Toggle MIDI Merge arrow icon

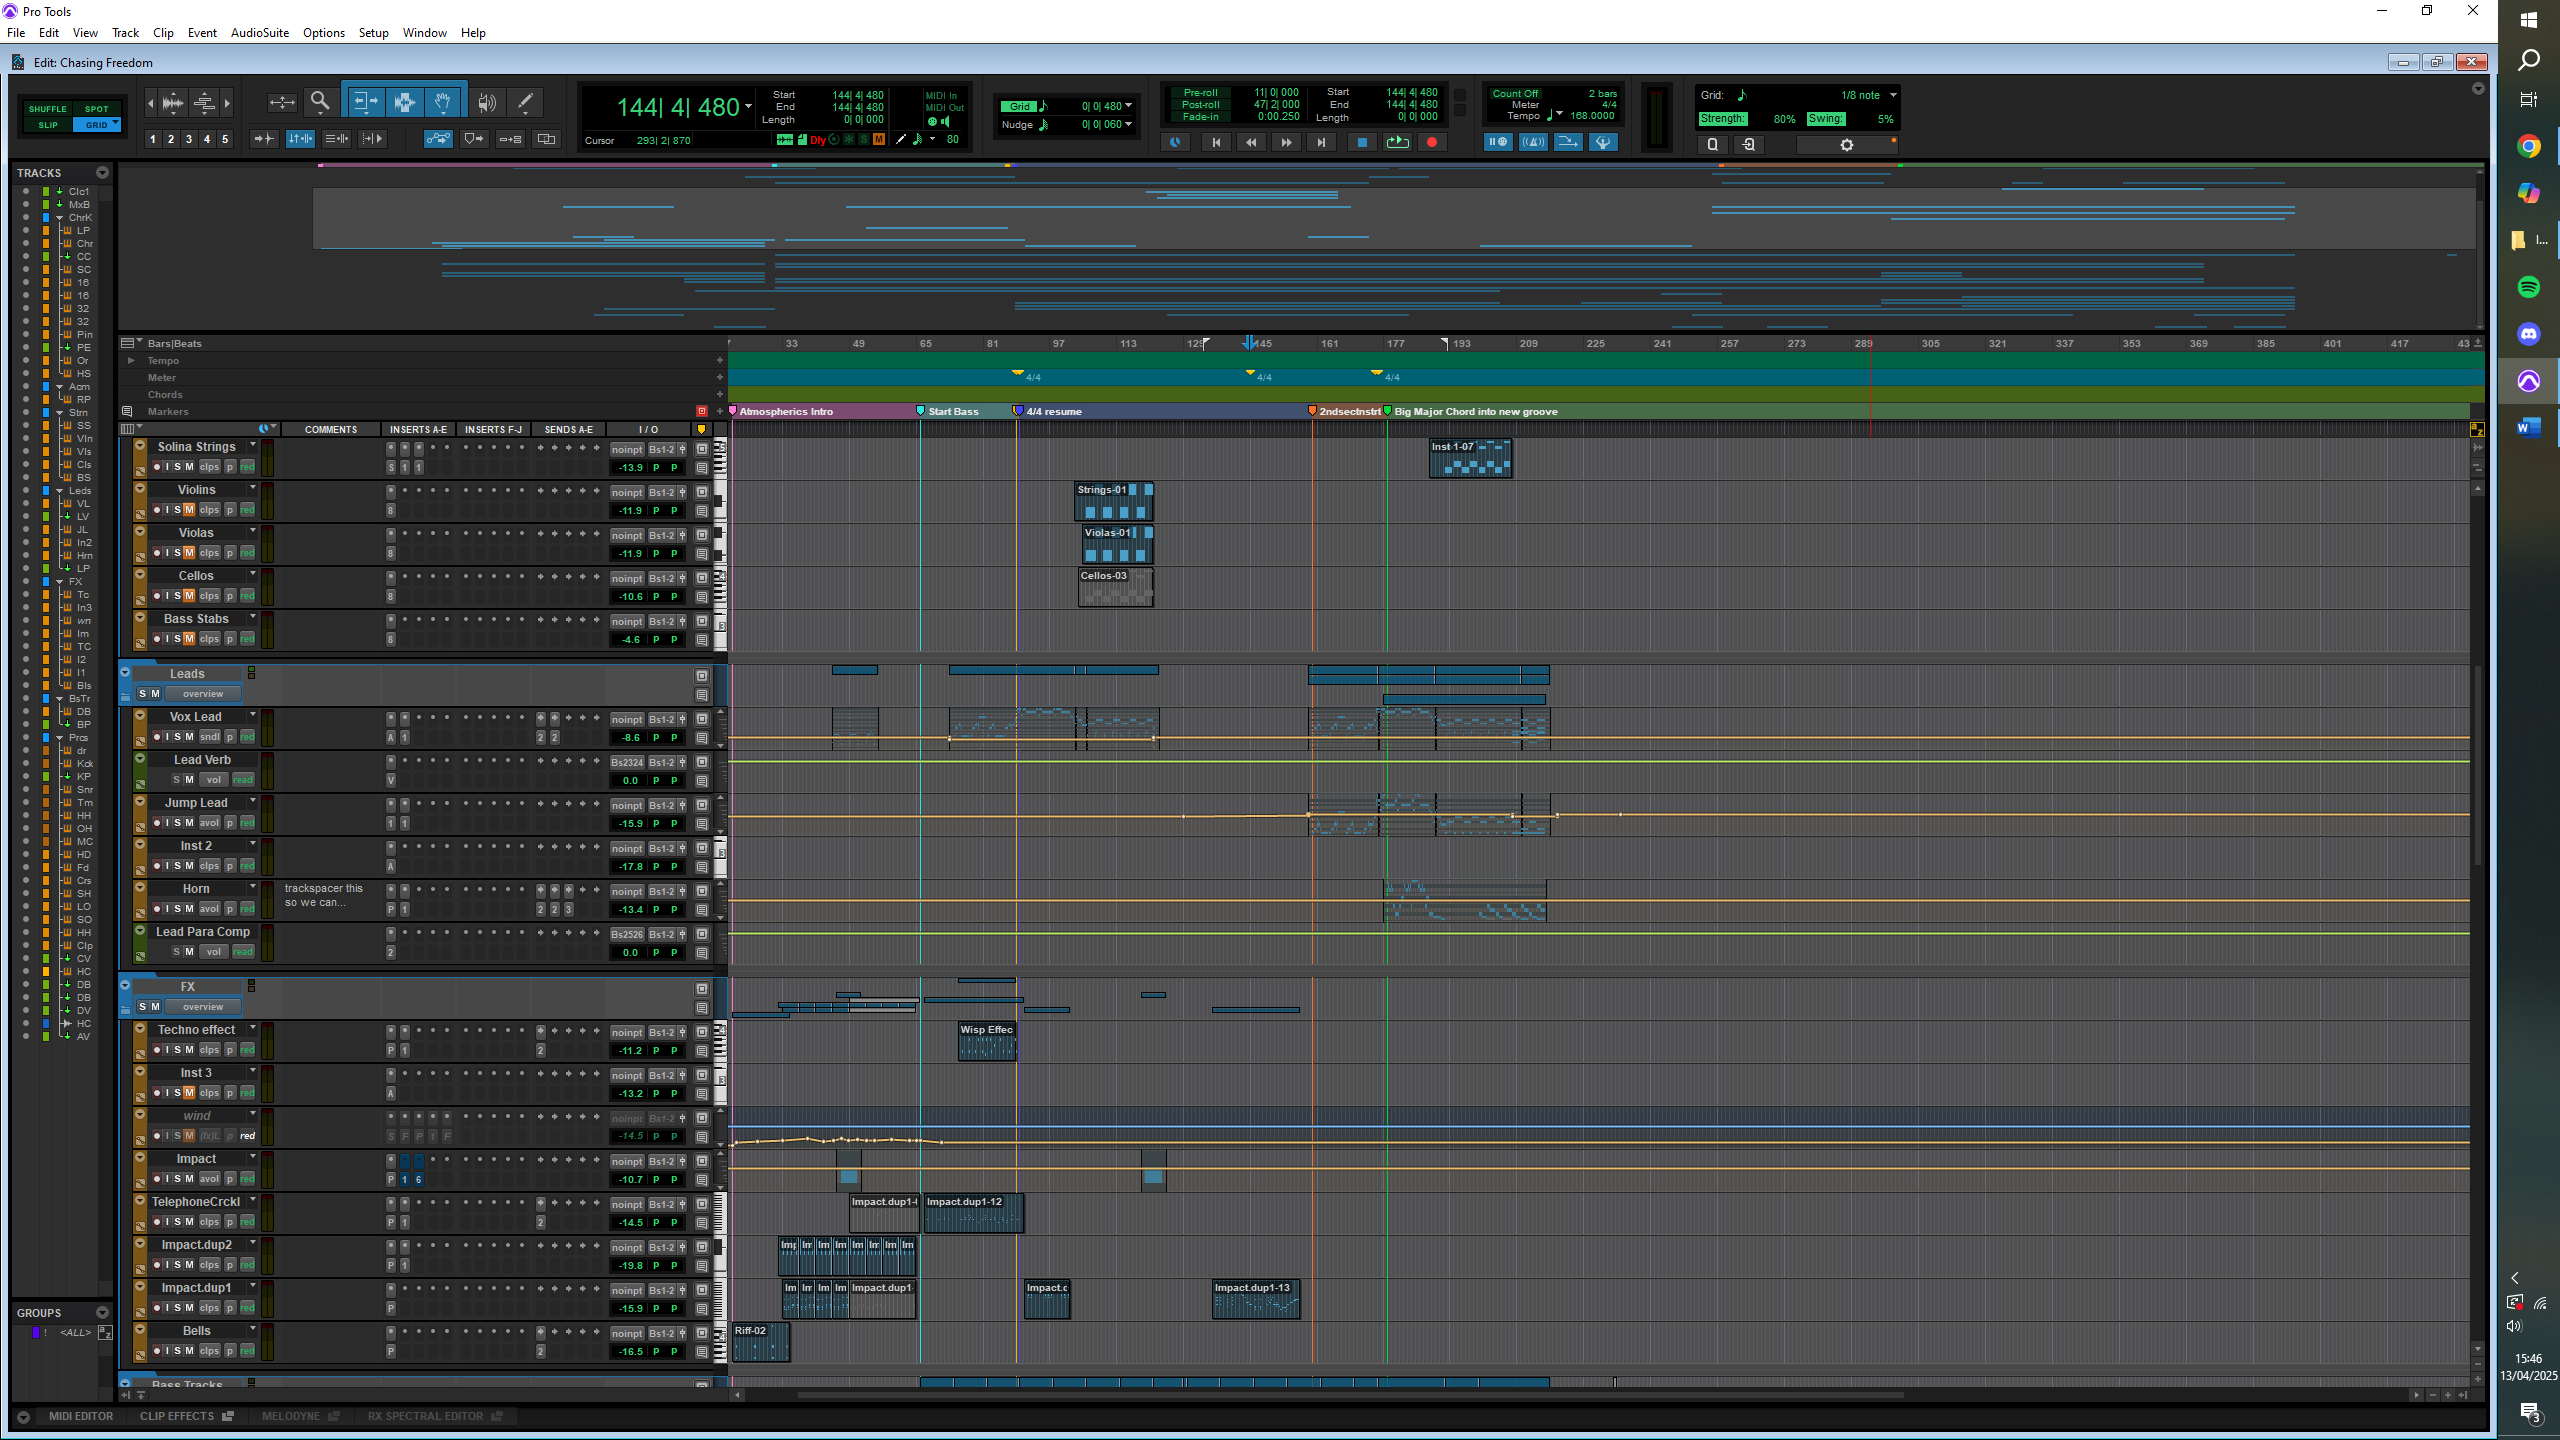tap(1568, 142)
